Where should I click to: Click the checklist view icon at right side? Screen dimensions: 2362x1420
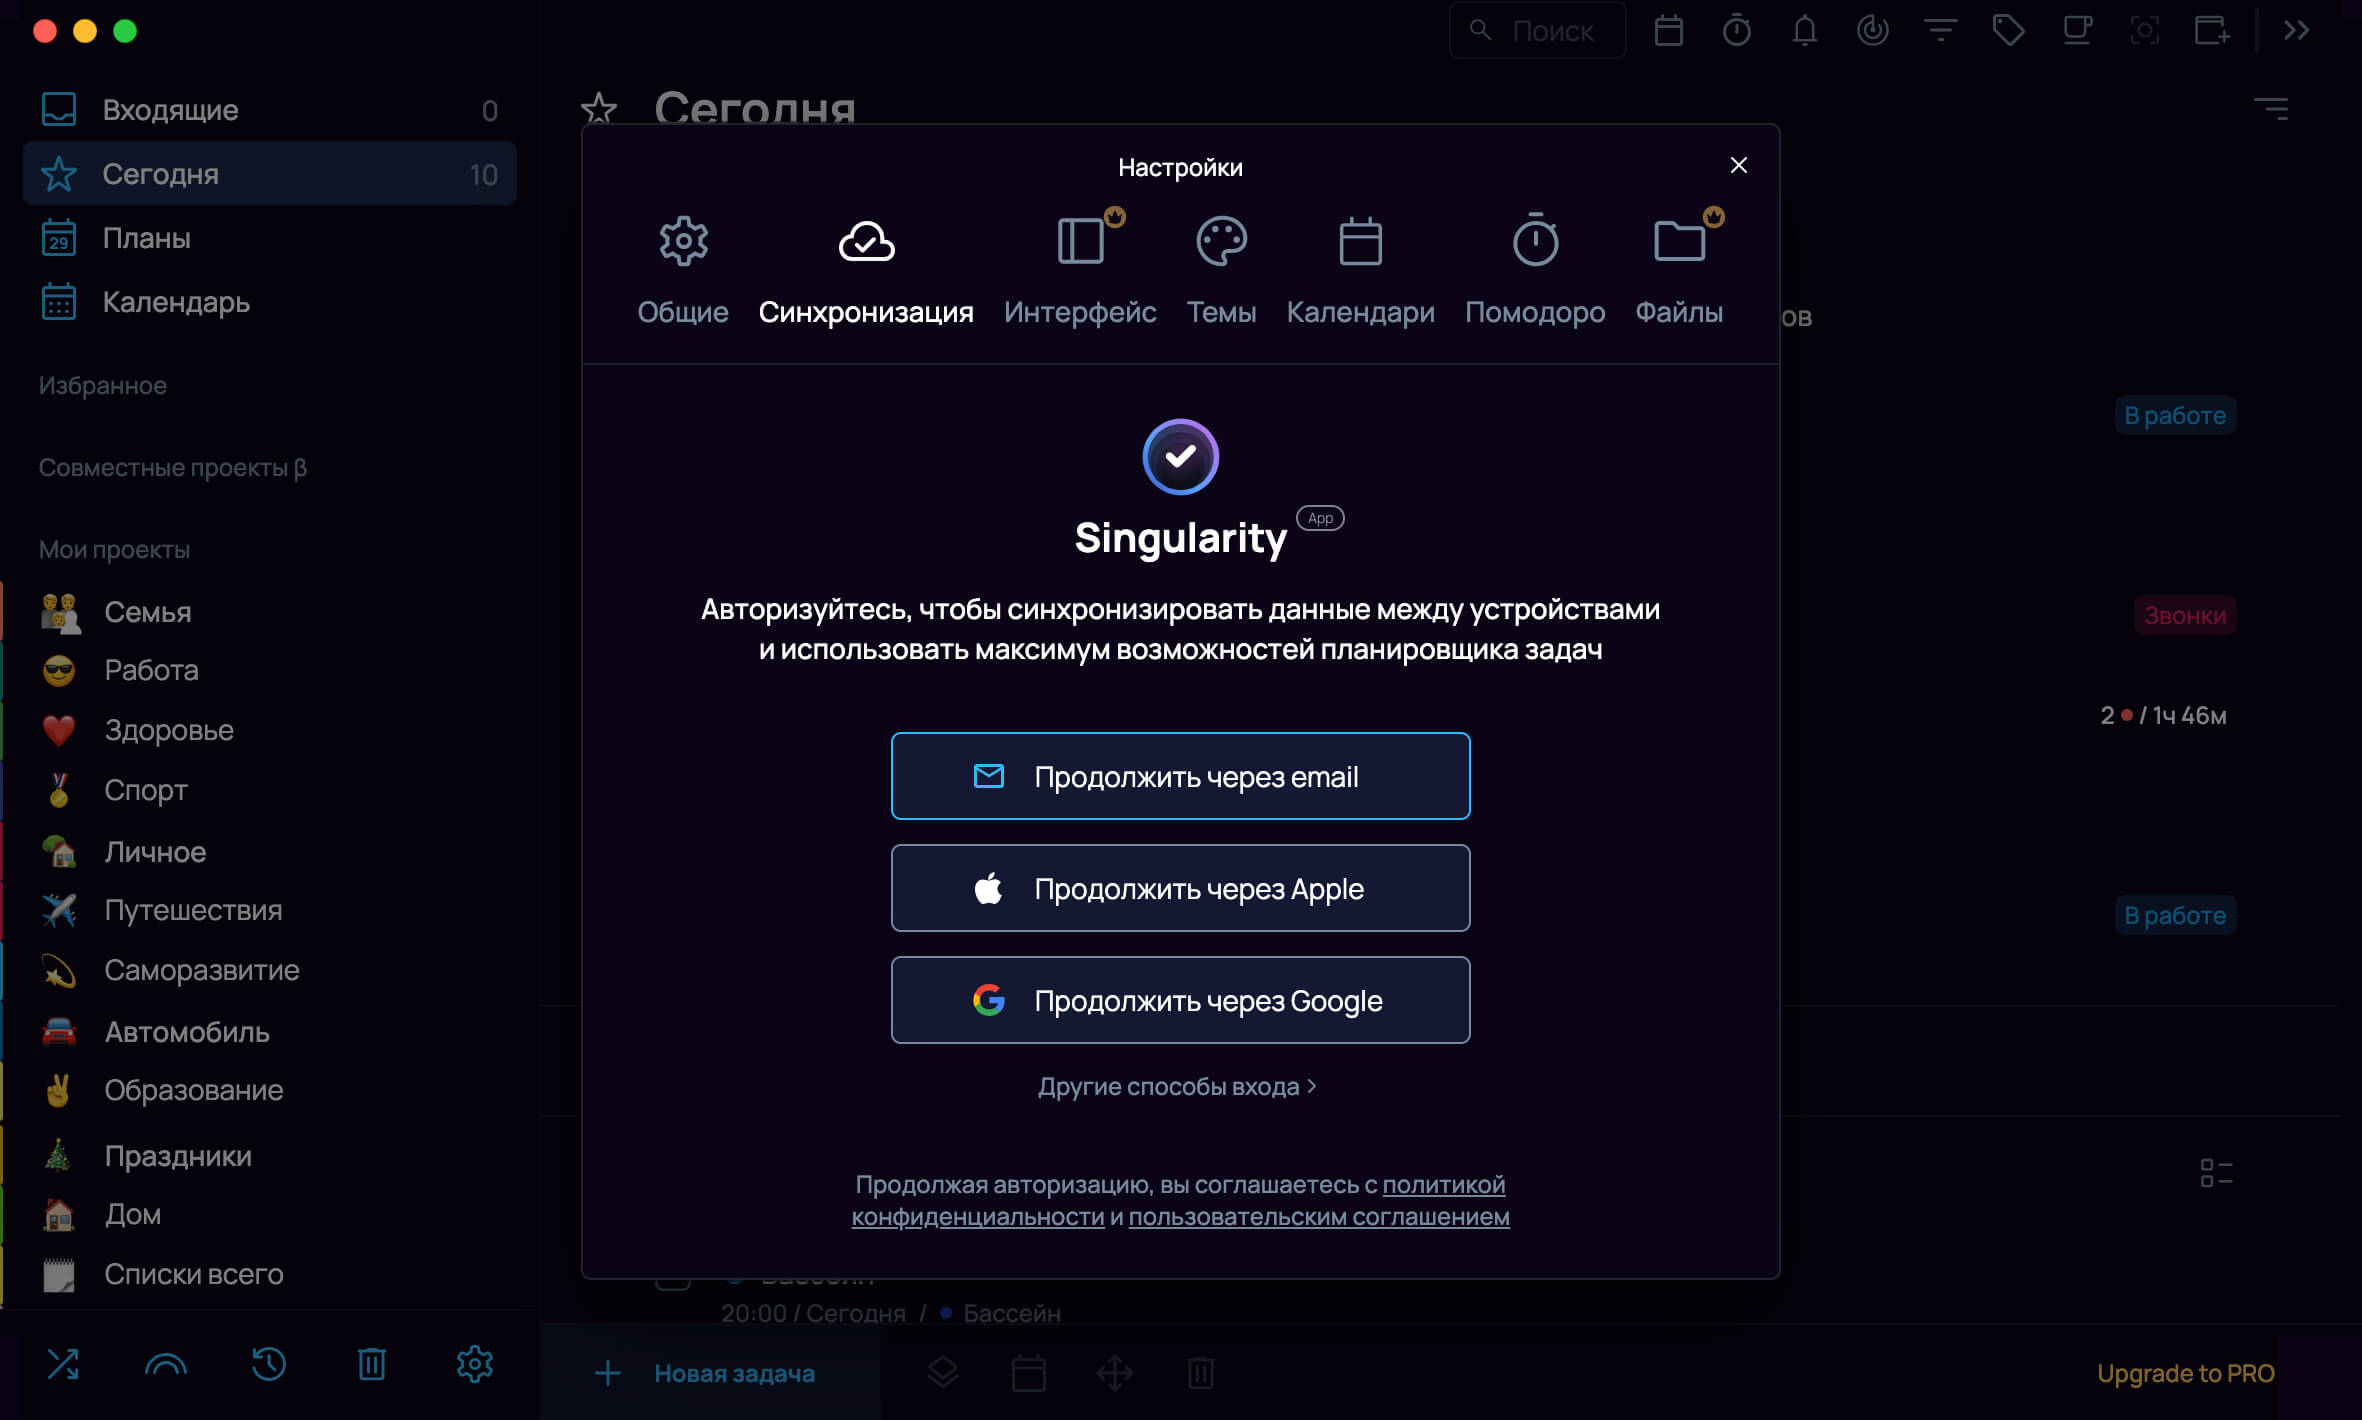tap(2216, 1173)
